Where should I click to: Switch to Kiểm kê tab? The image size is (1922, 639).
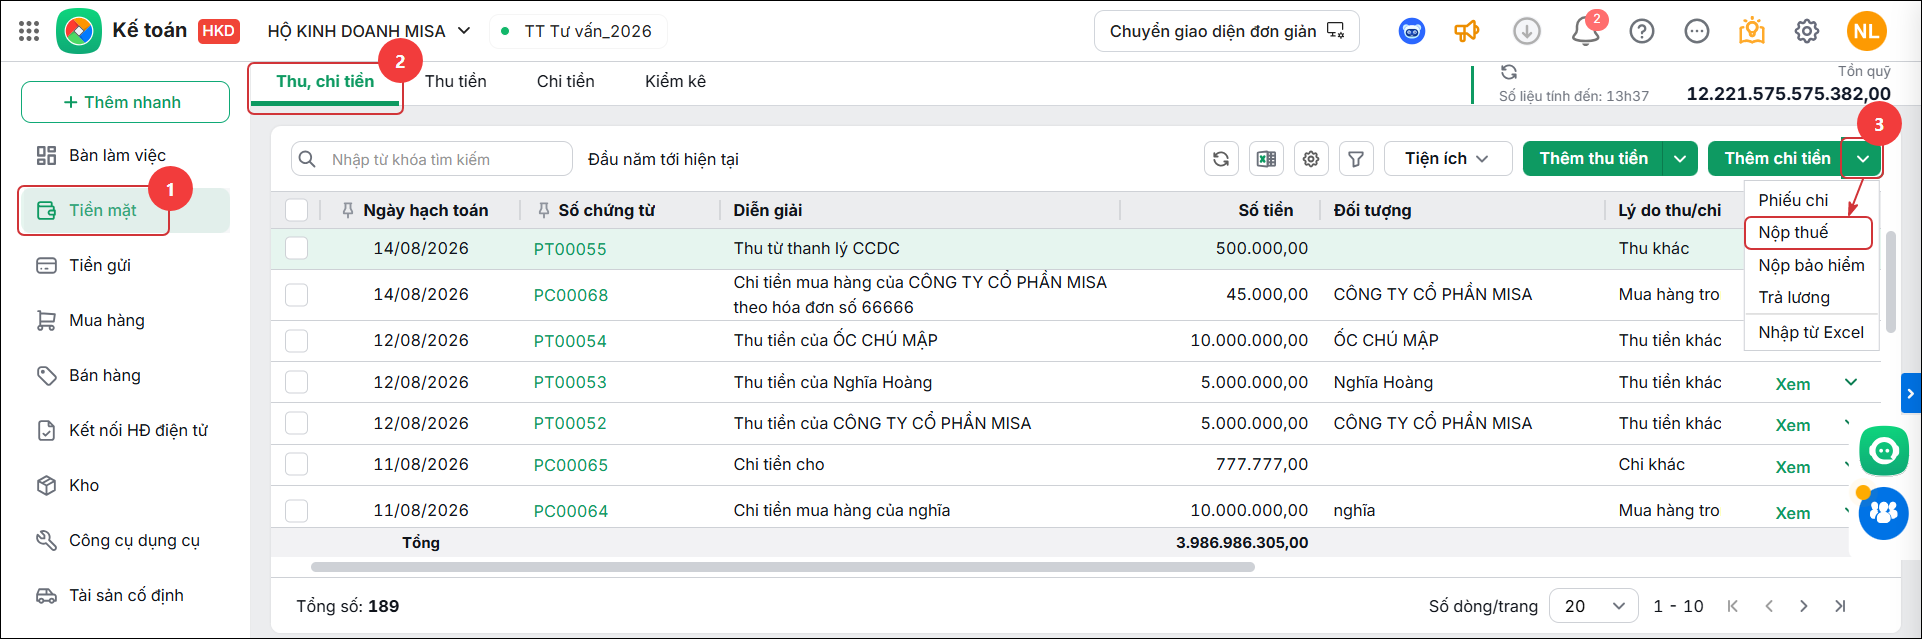(x=675, y=81)
